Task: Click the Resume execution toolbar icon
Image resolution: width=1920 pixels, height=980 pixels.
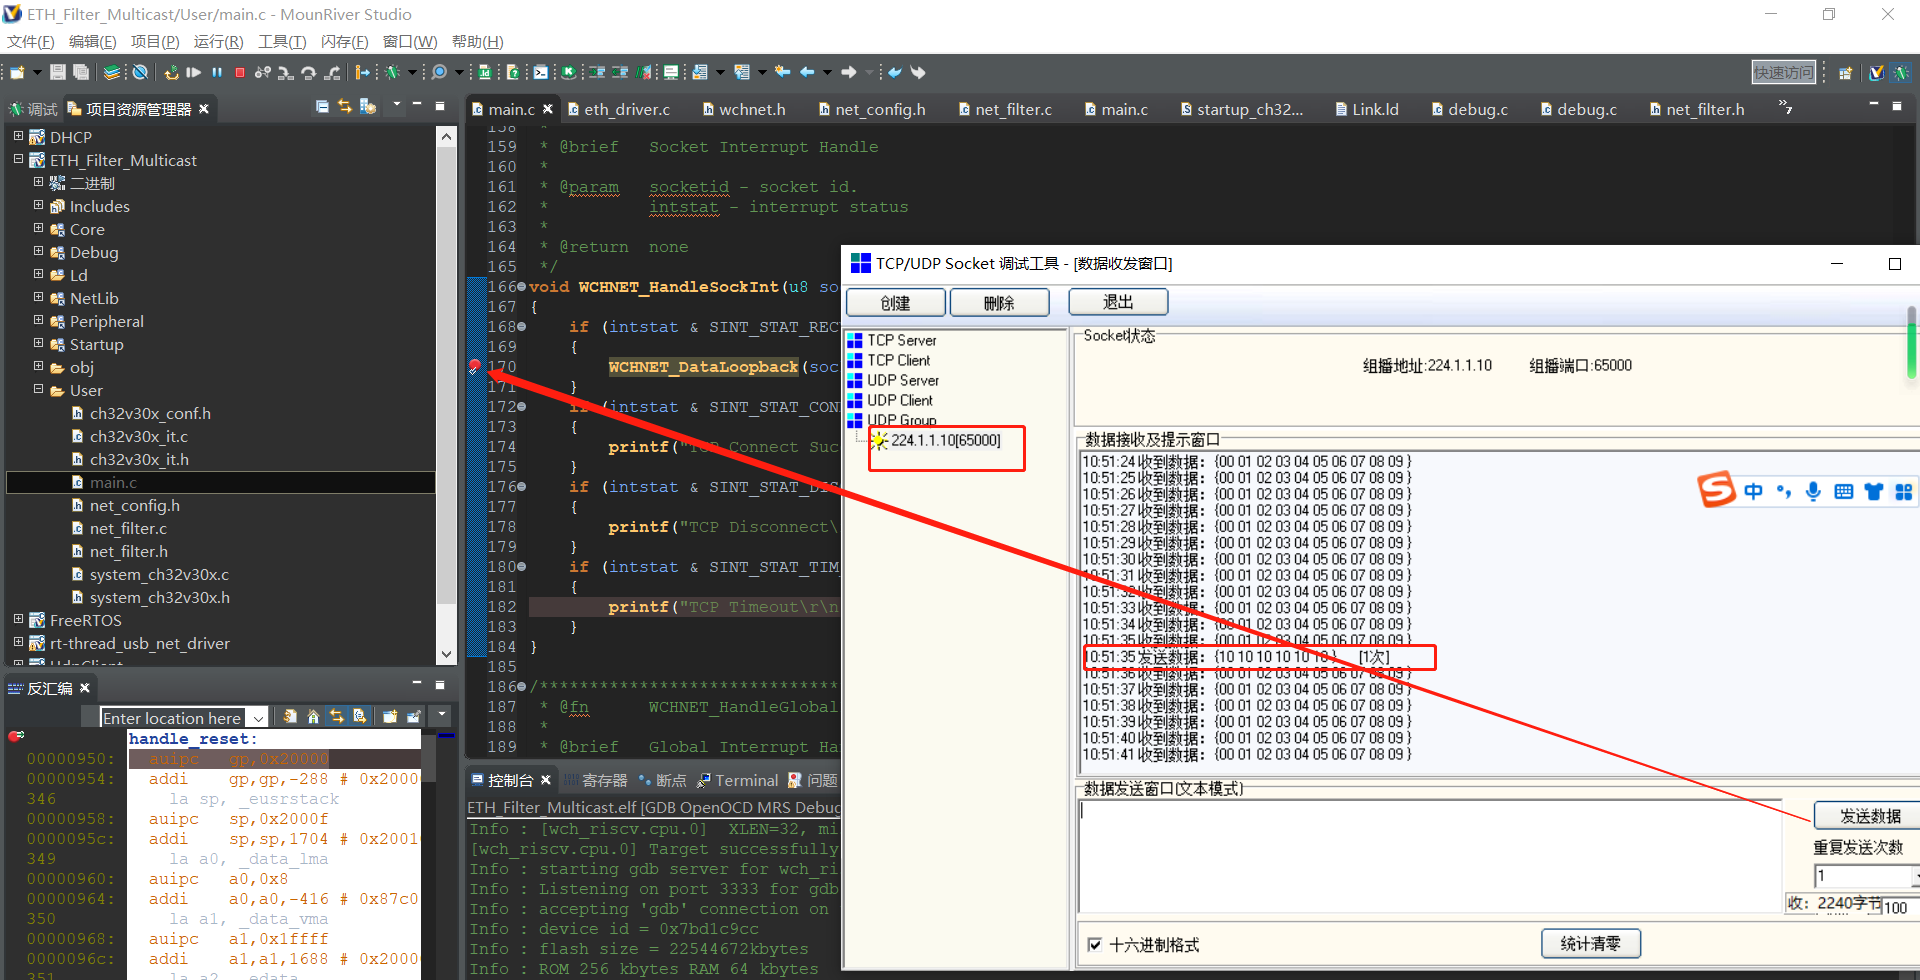Action: click(x=194, y=73)
